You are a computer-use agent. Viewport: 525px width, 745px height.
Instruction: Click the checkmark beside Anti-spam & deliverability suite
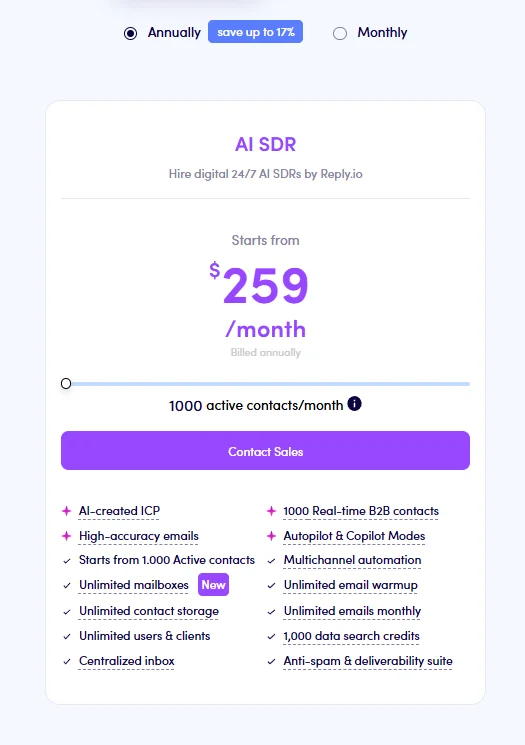[x=271, y=661]
